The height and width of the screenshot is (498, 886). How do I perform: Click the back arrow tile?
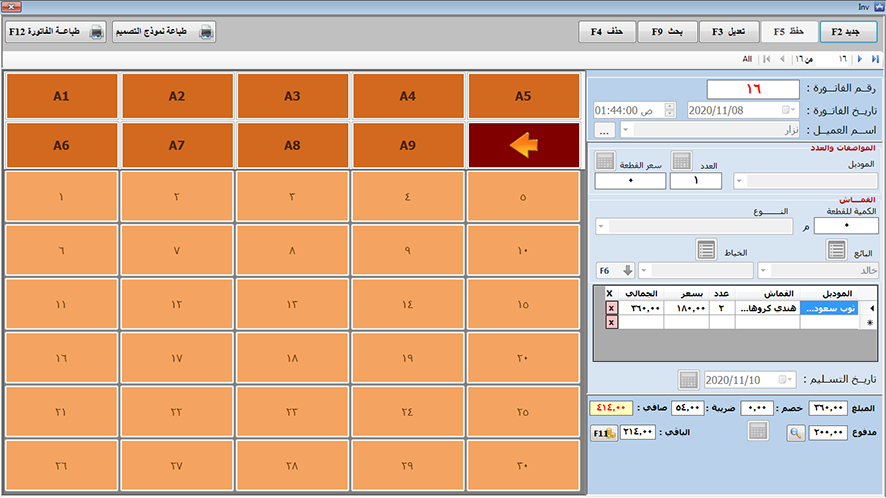pyautogui.click(x=524, y=146)
